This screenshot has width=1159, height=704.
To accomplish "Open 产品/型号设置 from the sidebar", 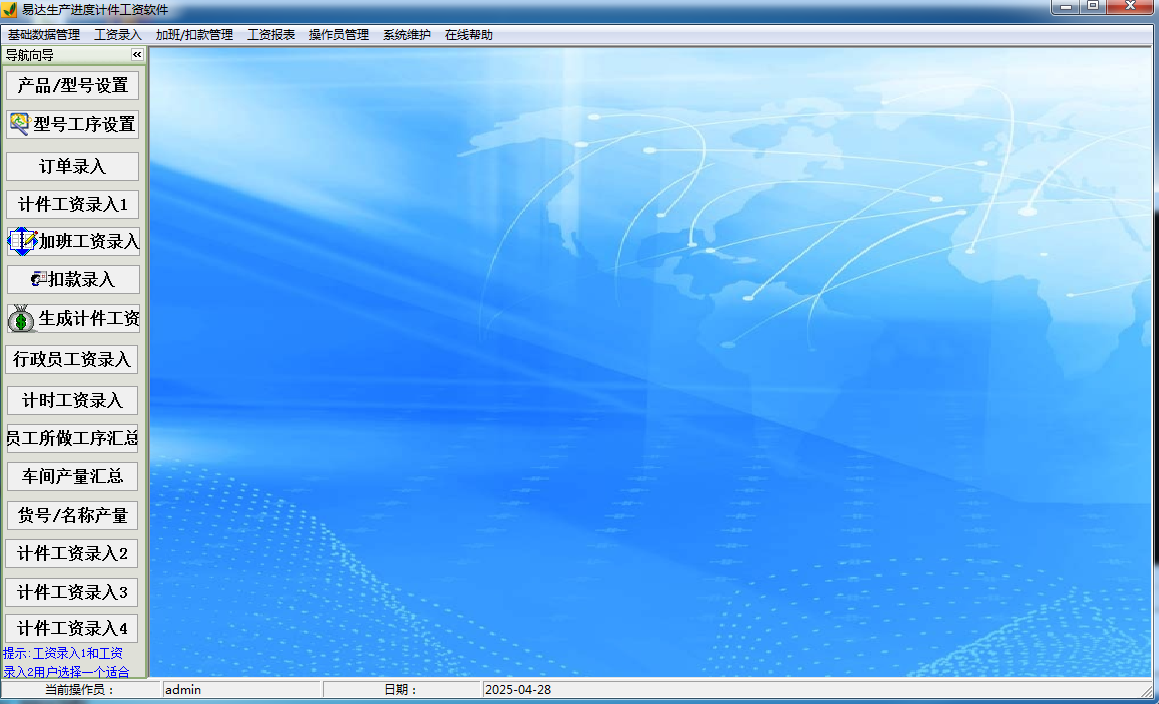I will tap(71, 85).
